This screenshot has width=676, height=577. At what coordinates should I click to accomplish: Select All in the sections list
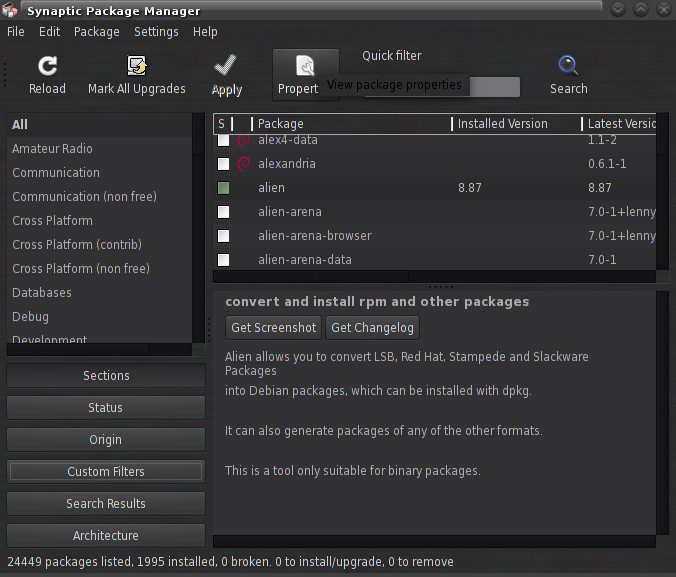[x=99, y=125]
